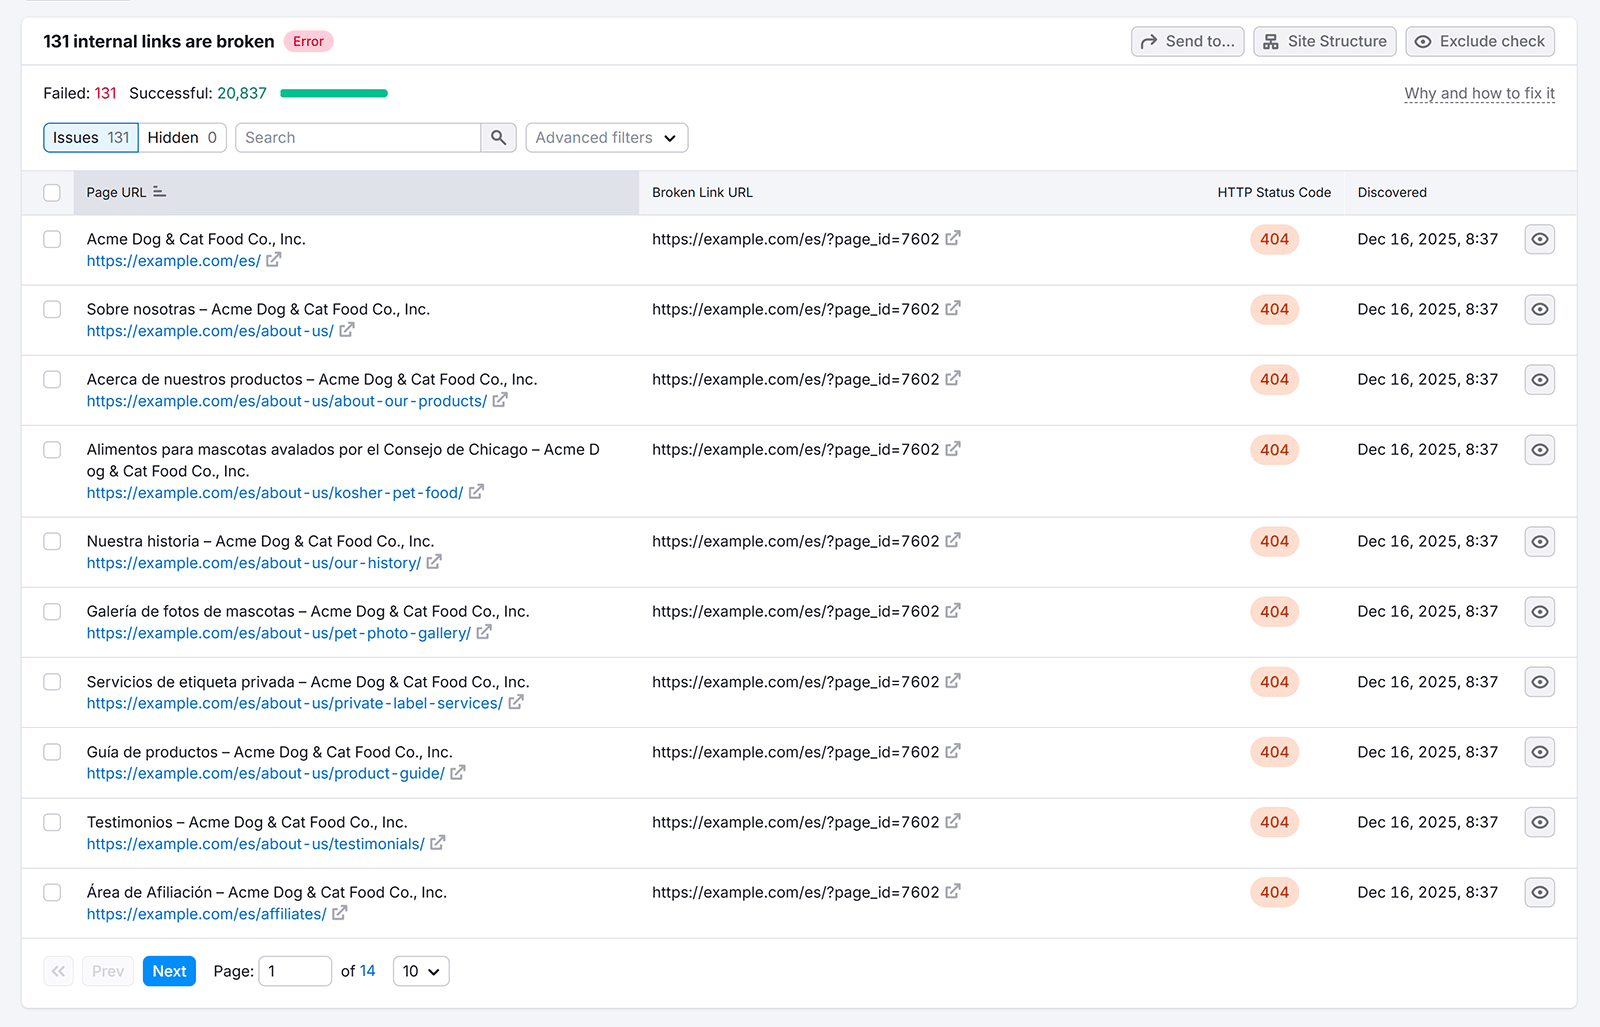Switch to the Hidden tab
Screen dimensions: 1600x1027
click(182, 137)
